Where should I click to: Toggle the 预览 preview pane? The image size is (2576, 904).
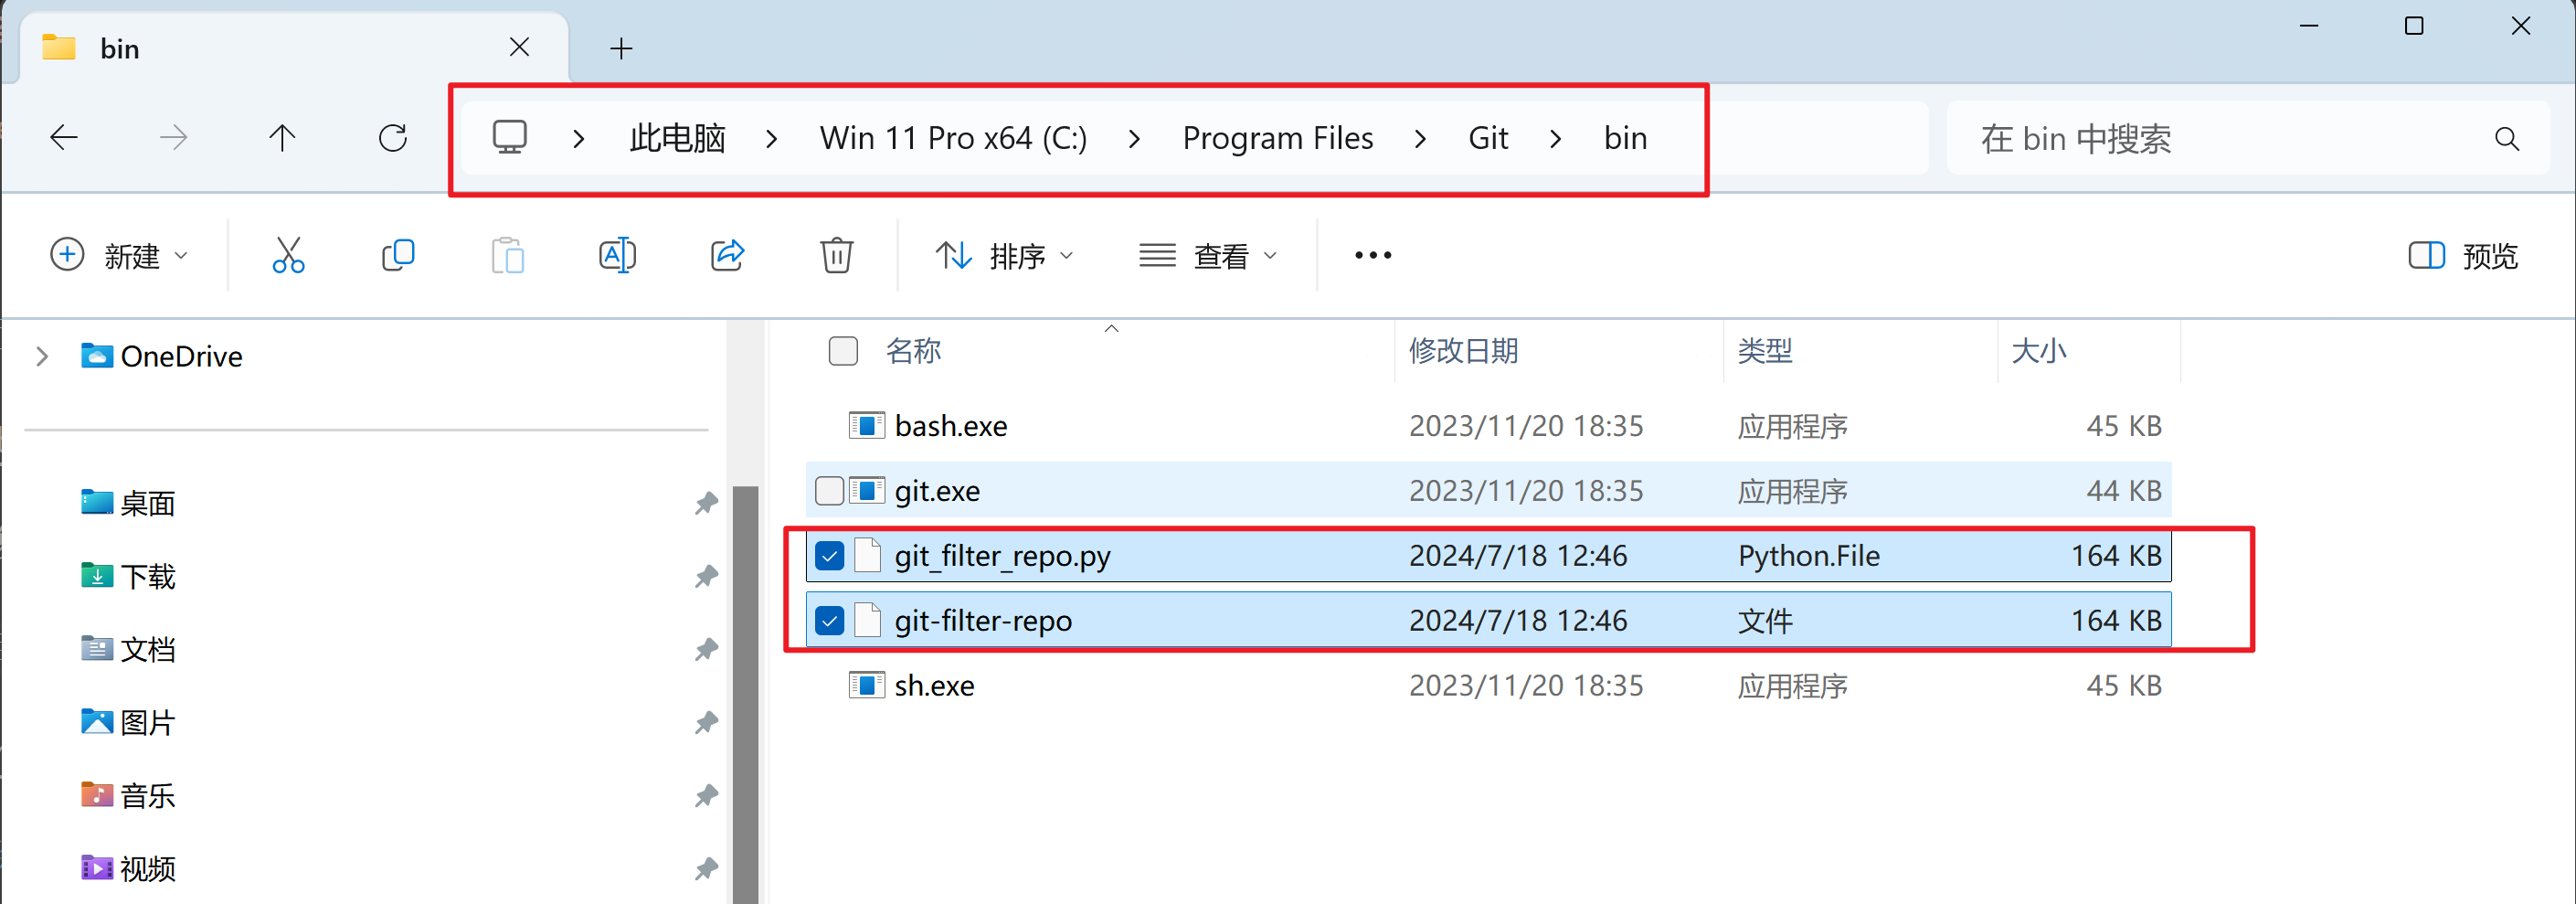tap(2462, 256)
